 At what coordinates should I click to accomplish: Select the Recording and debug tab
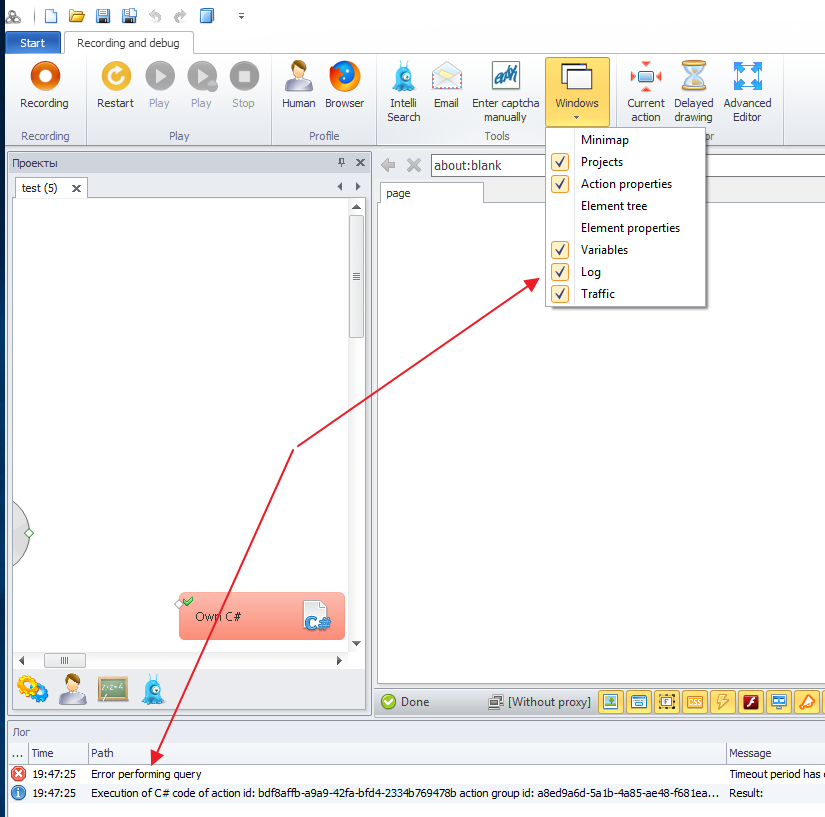point(128,43)
